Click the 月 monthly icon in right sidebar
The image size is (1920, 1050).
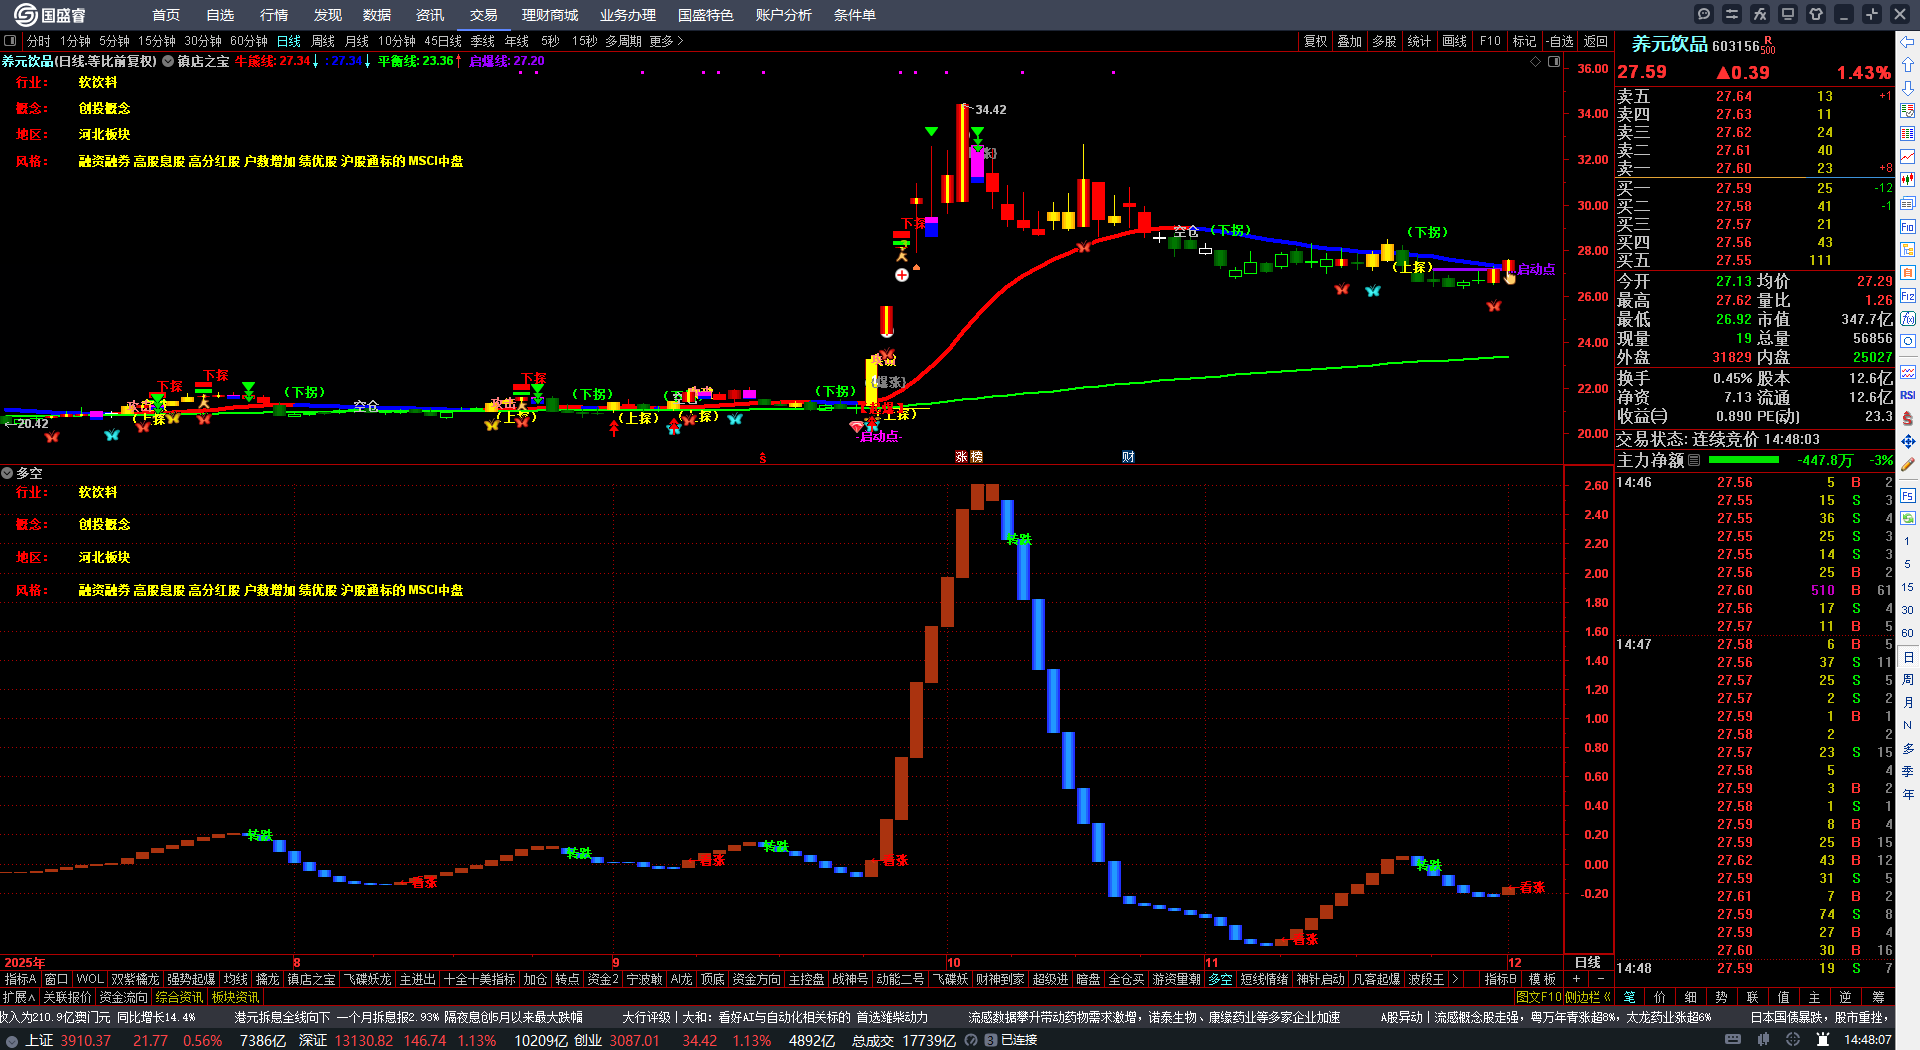coord(1908,703)
